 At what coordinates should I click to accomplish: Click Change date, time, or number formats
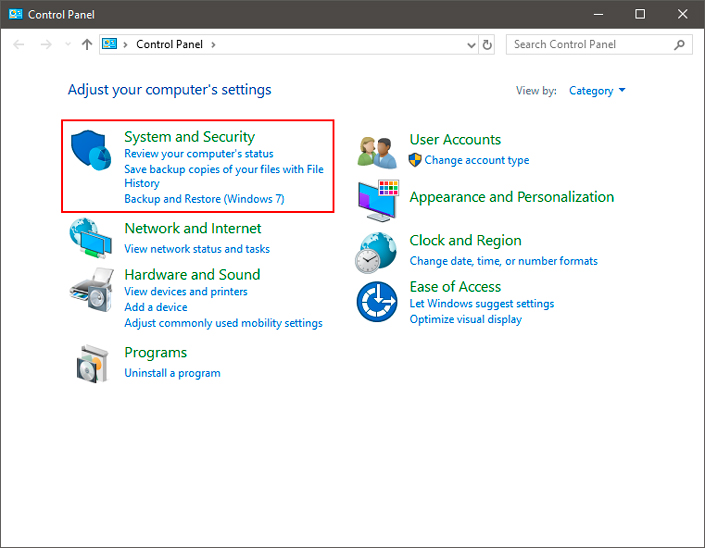pos(504,261)
